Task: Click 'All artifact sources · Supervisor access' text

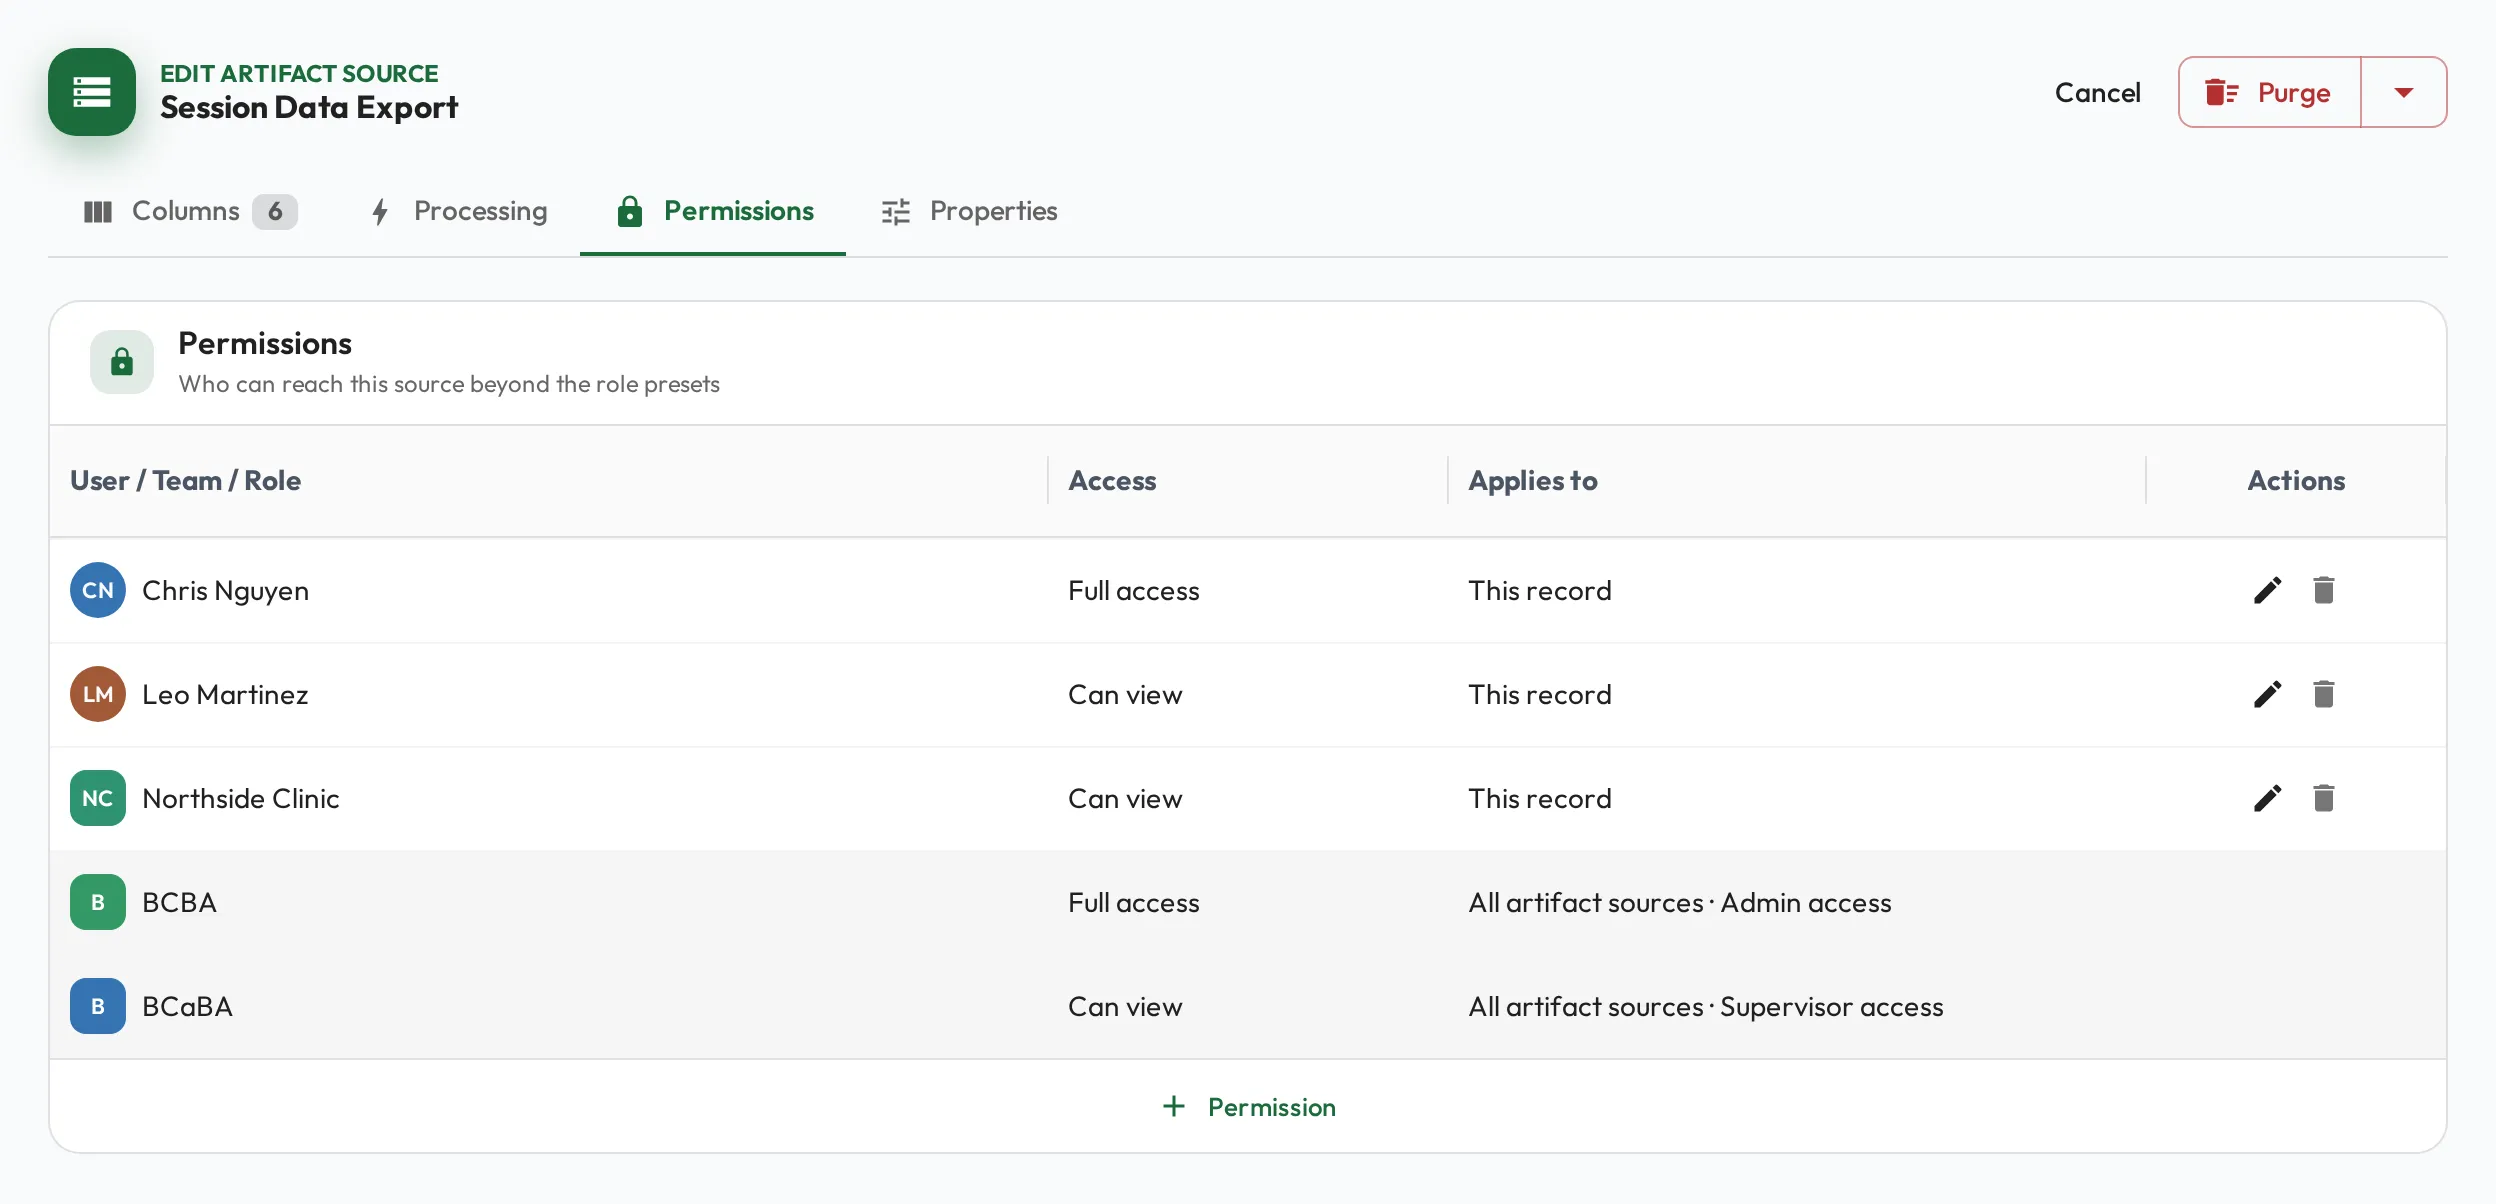Action: coord(1706,1007)
